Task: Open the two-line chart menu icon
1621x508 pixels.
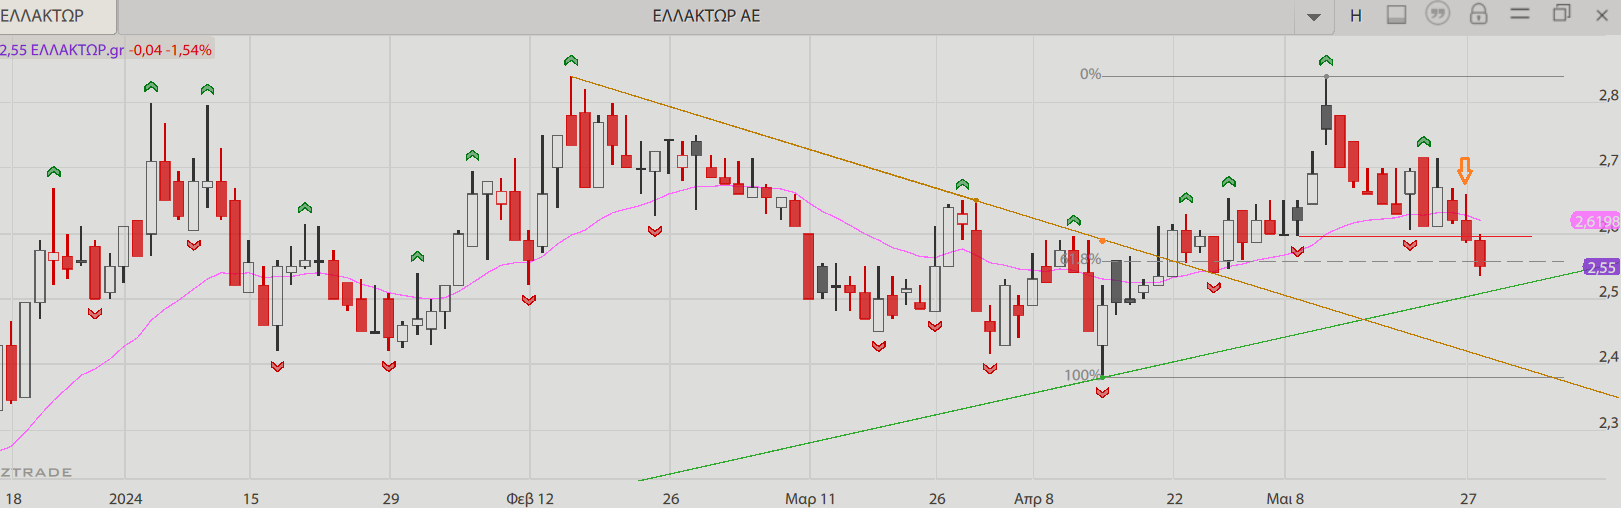Action: coord(1520,14)
